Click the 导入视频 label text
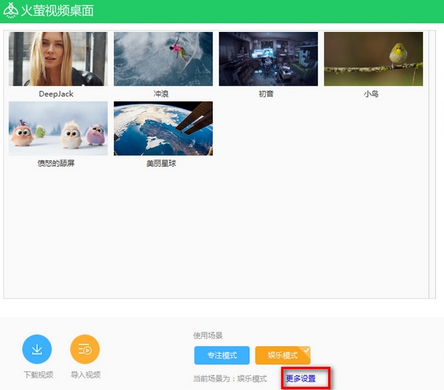The height and width of the screenshot is (390, 444). click(x=86, y=375)
